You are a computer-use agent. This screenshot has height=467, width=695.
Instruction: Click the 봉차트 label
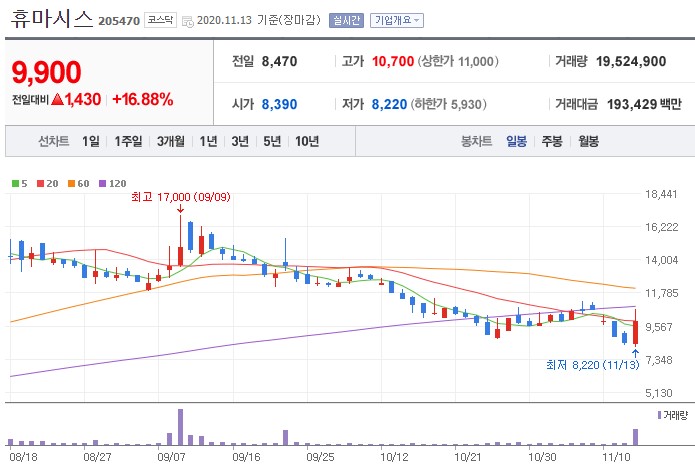pyautogui.click(x=476, y=141)
